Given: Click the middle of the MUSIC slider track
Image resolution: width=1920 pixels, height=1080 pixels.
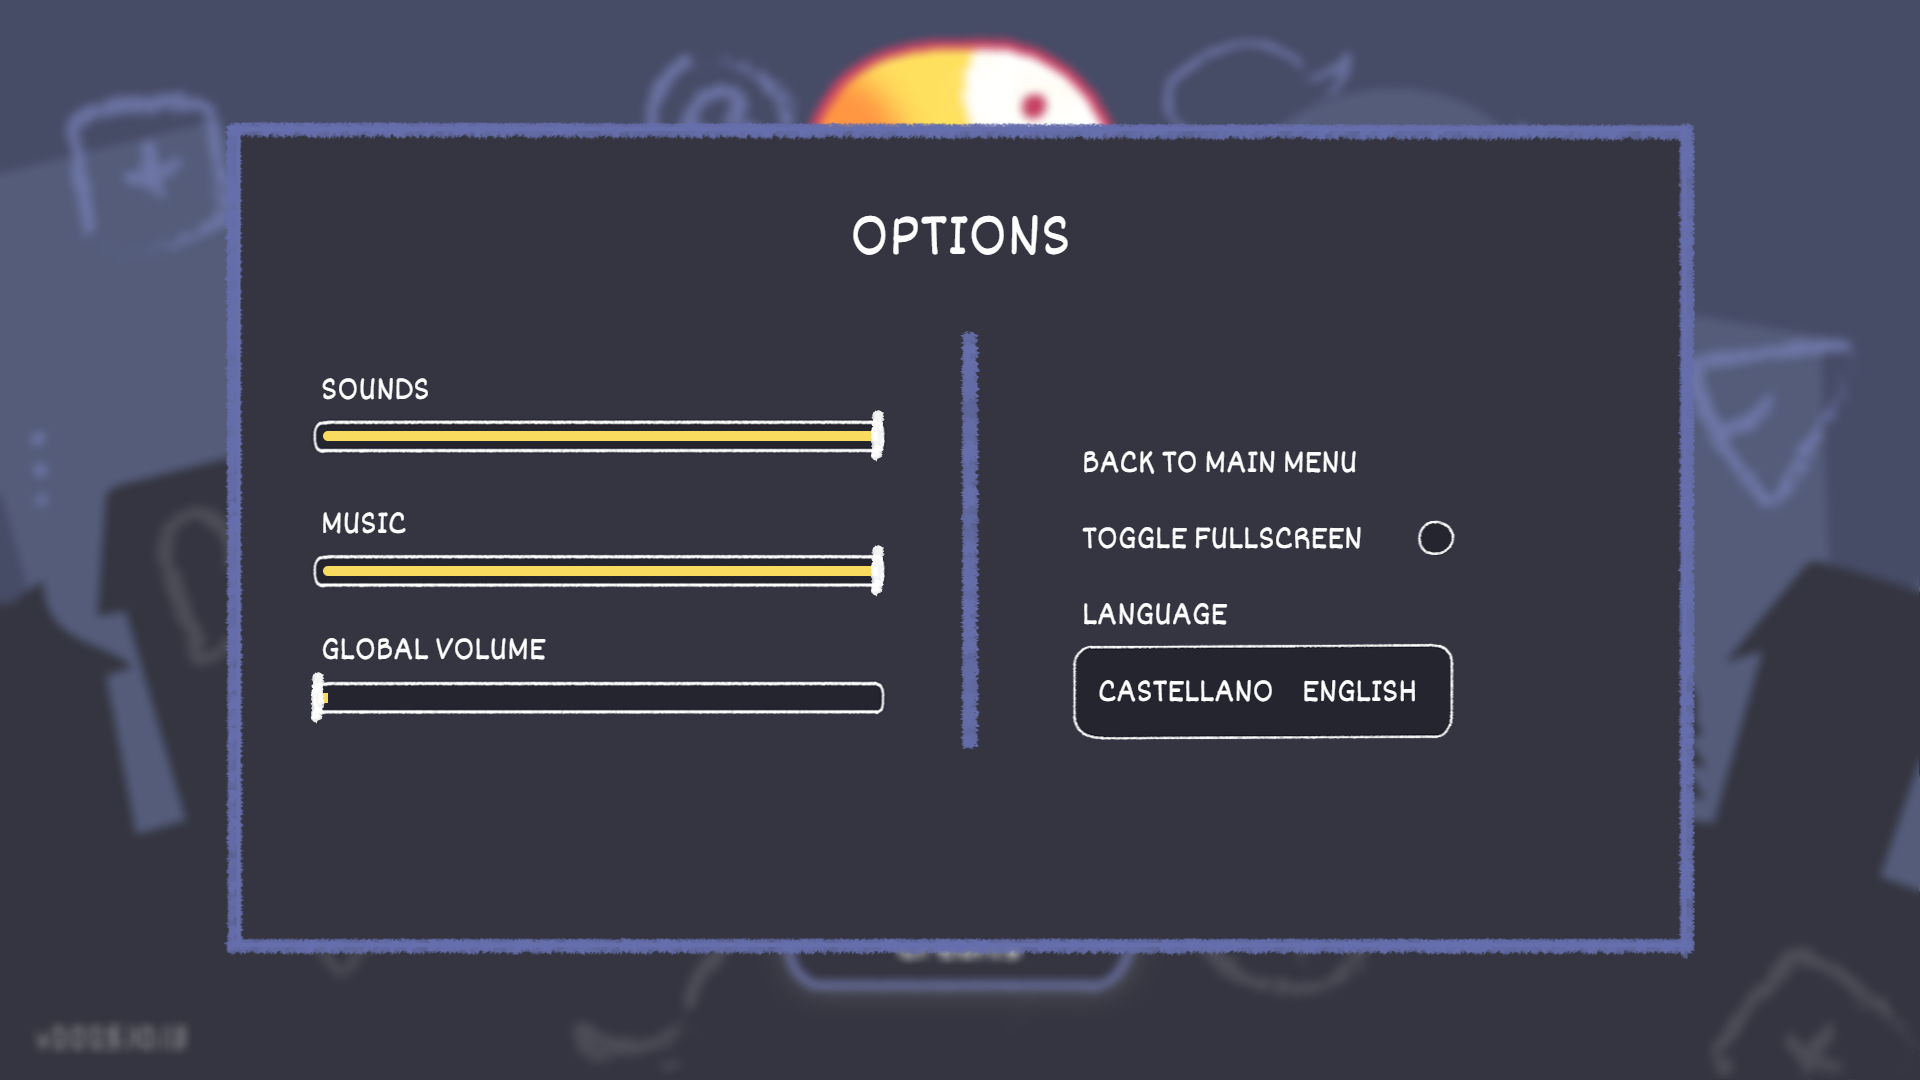Looking at the screenshot, I should point(598,570).
